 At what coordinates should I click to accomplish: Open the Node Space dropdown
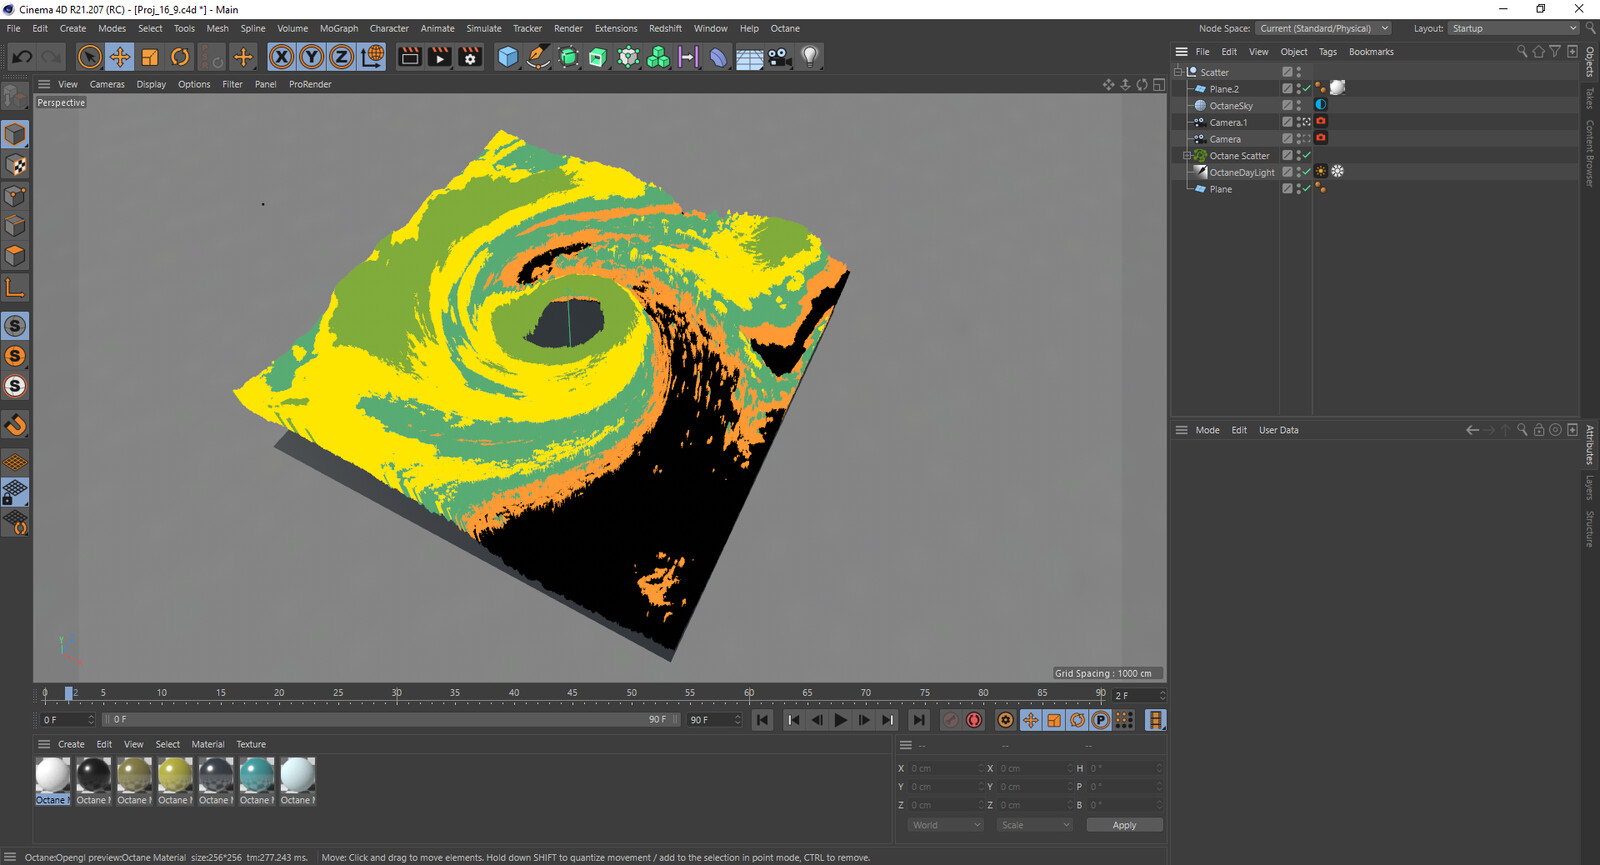click(x=1323, y=28)
